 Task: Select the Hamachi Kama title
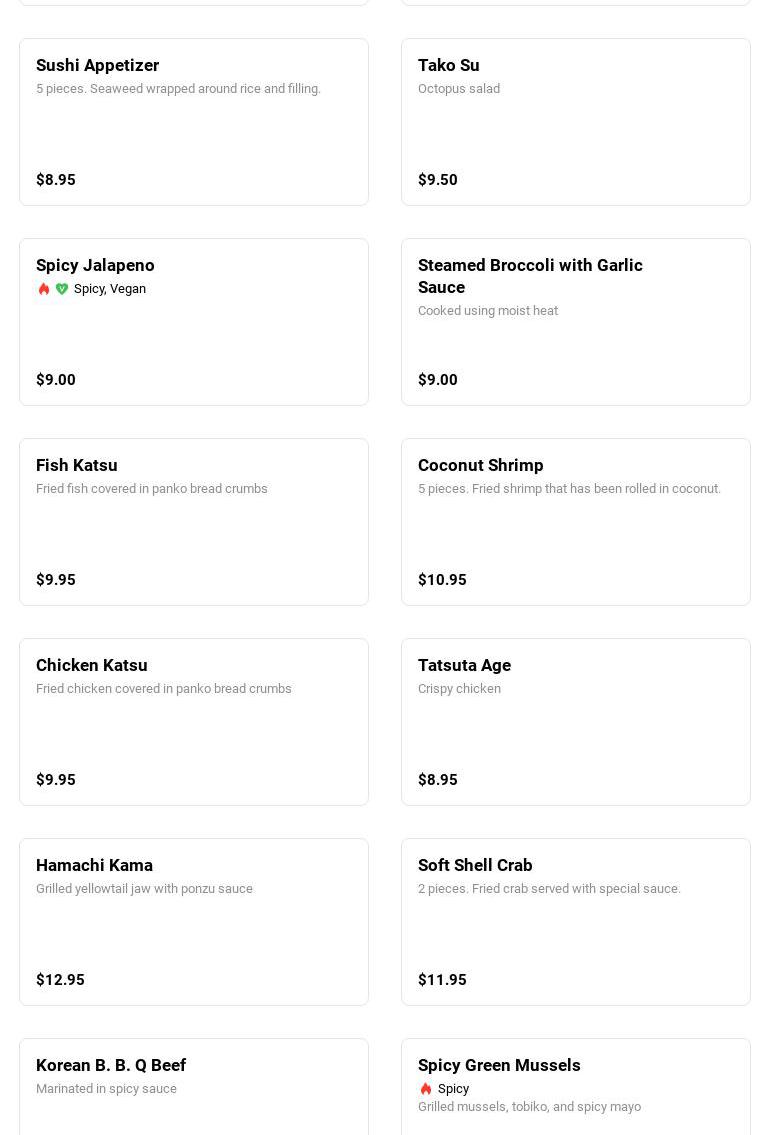pyautogui.click(x=94, y=865)
